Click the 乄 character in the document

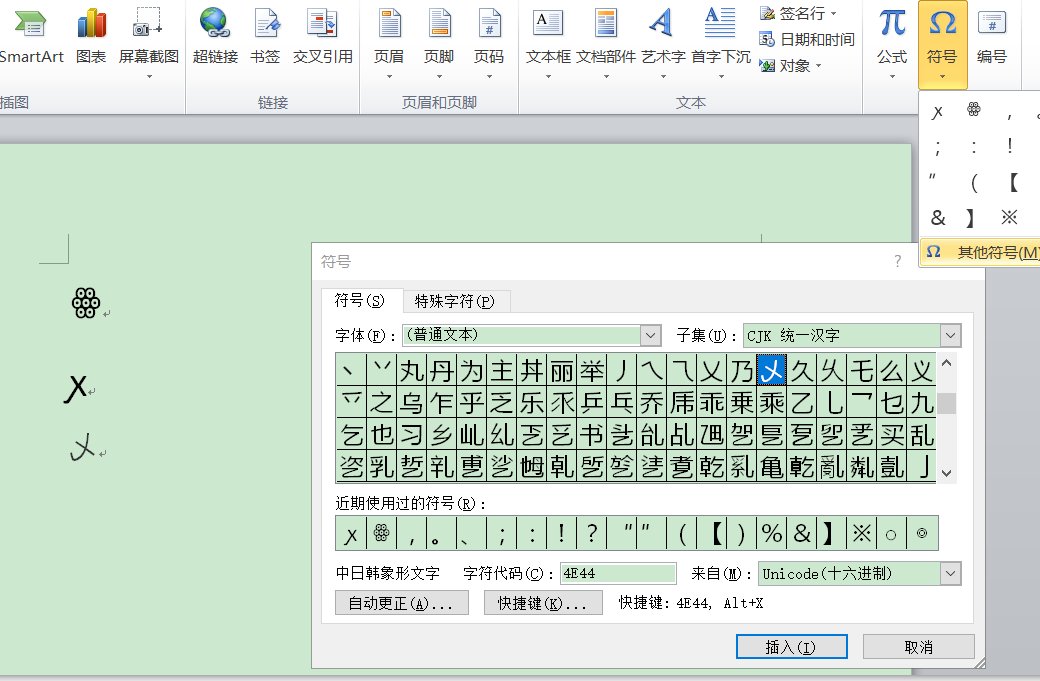(83, 448)
